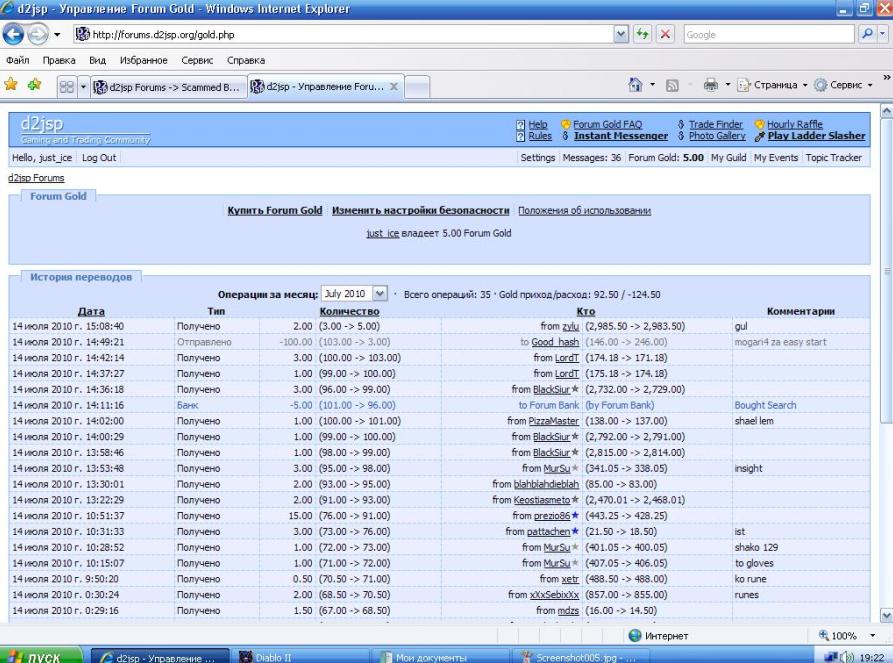Screen dimensions: 893x663
Task: Click the browser Back arrow button
Action: click(16, 34)
